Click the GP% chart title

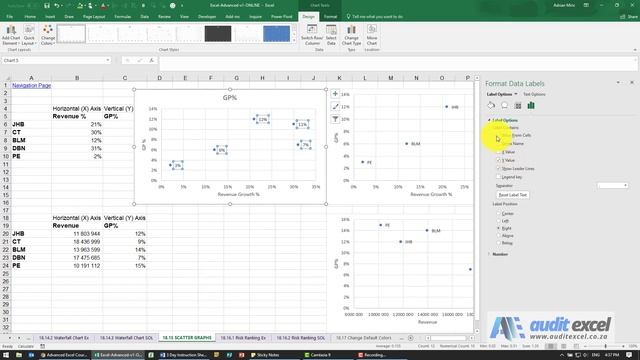click(x=230, y=98)
